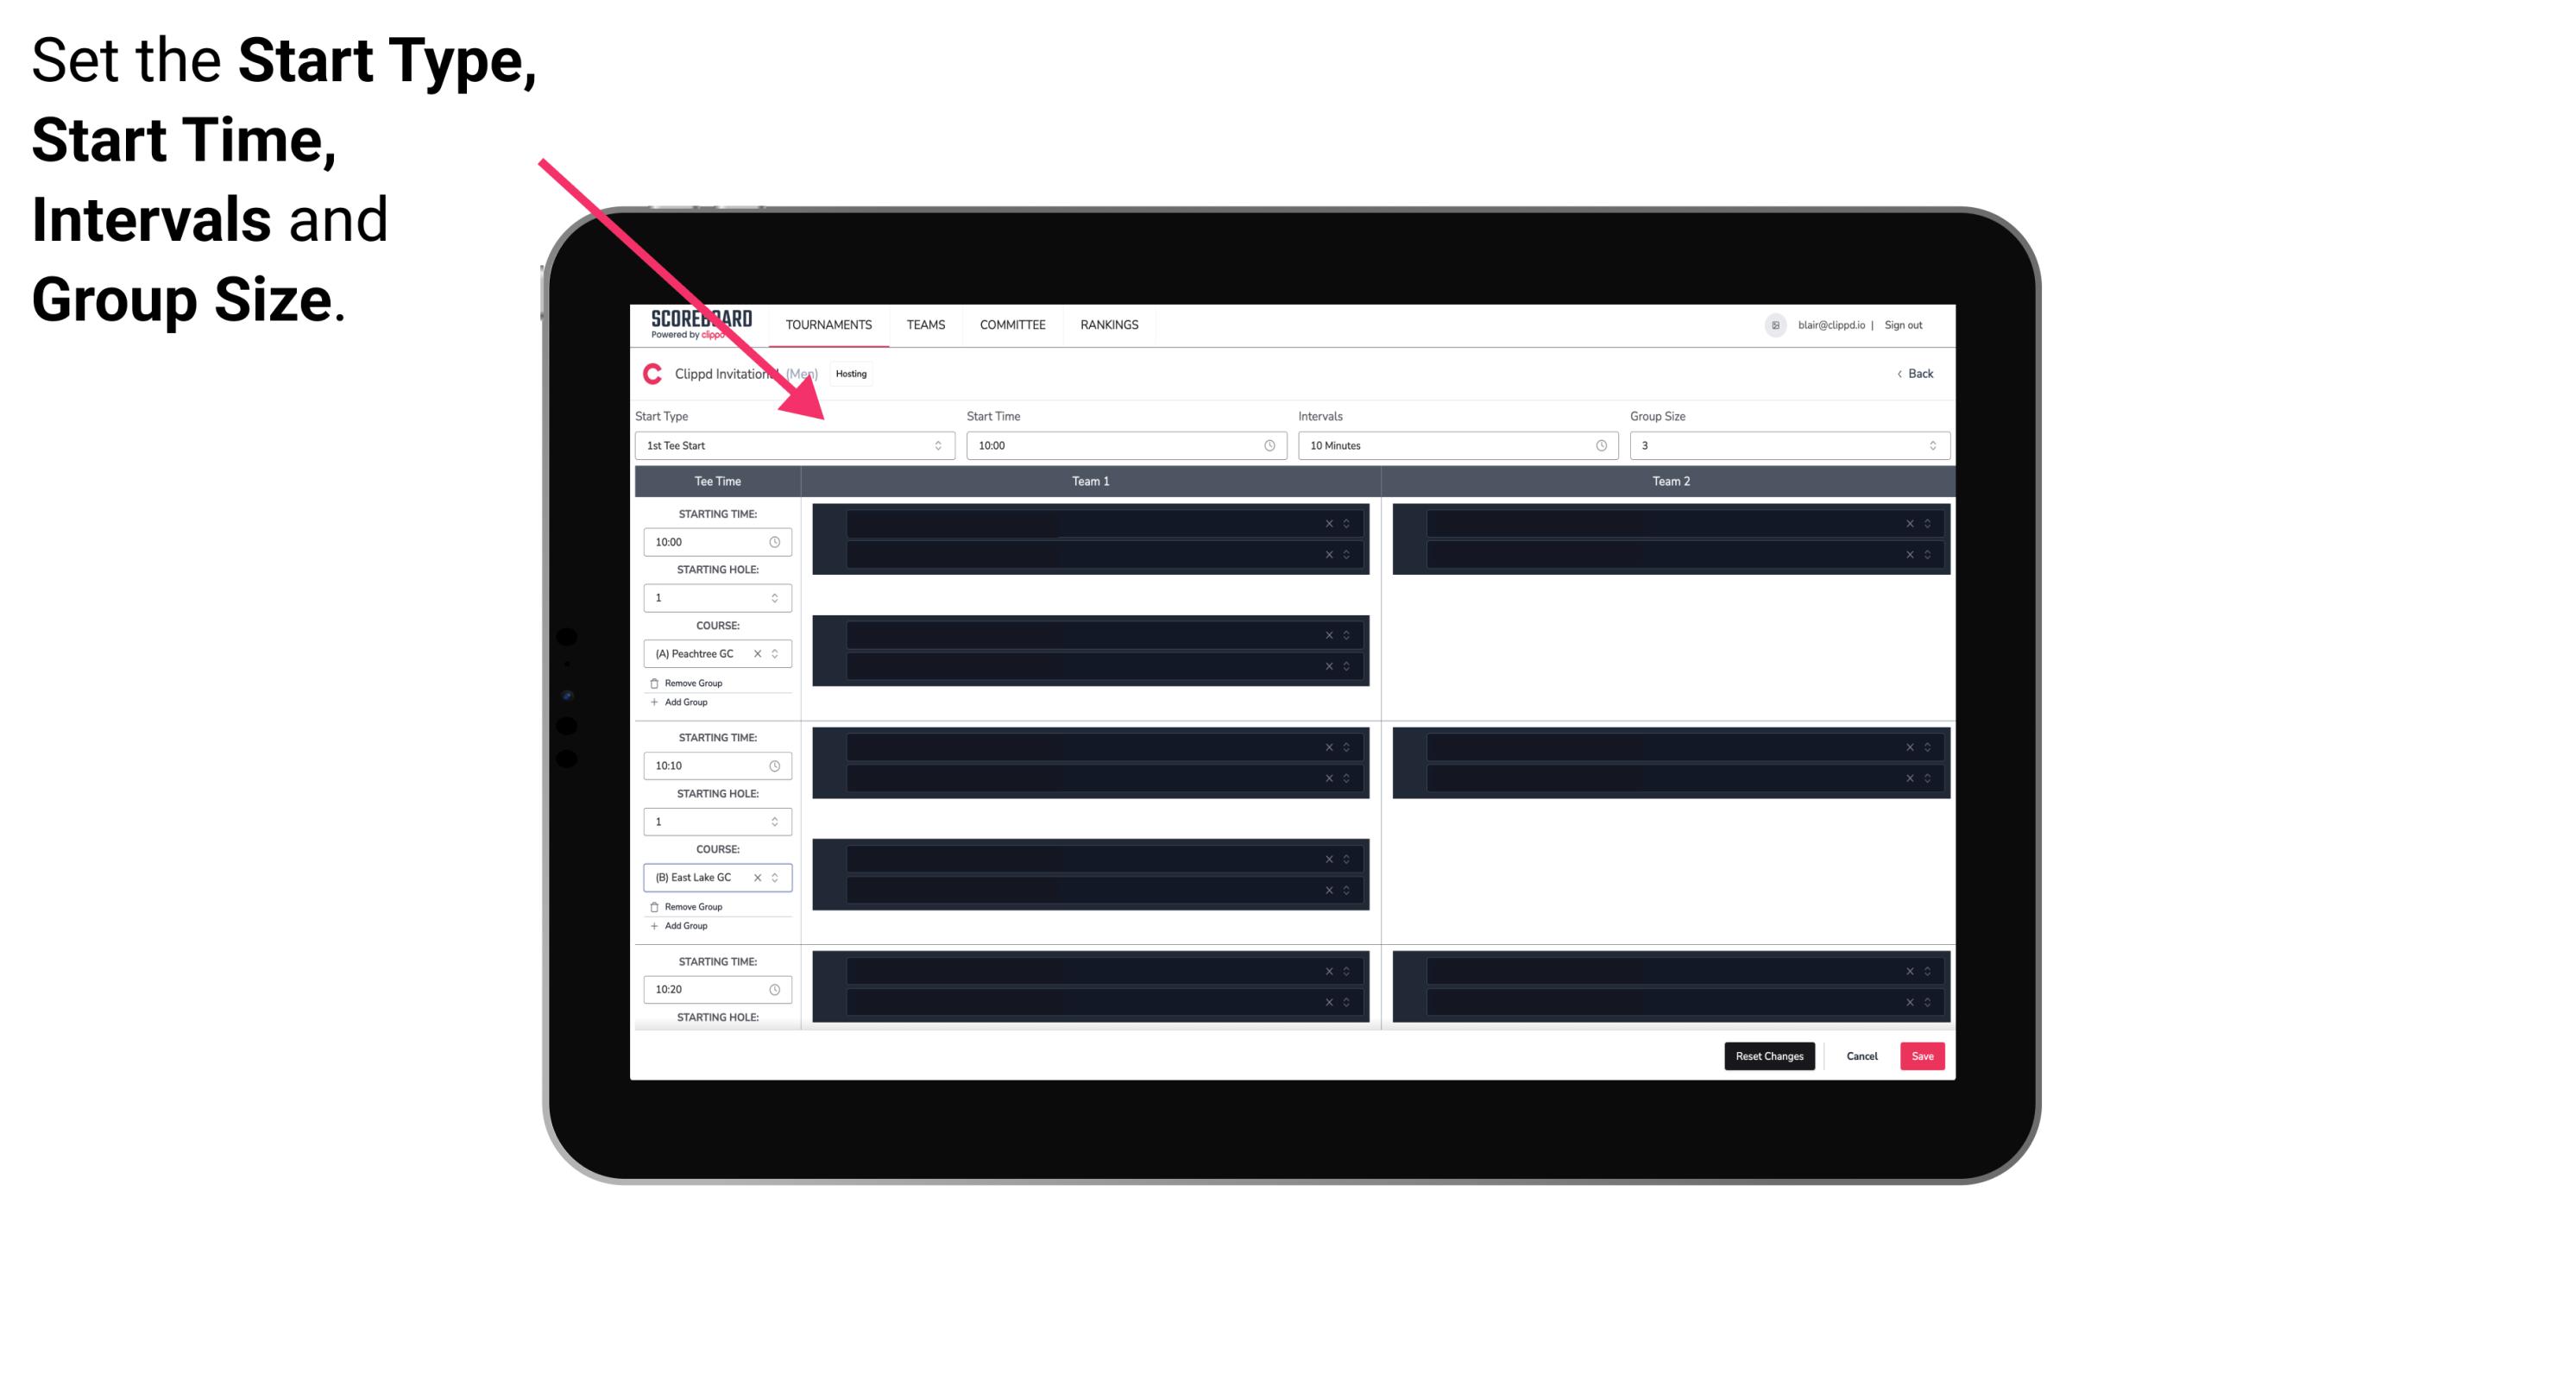Click the Add Group link under Peachtree GC
Viewport: 2576px width, 1386px height.
683,703
